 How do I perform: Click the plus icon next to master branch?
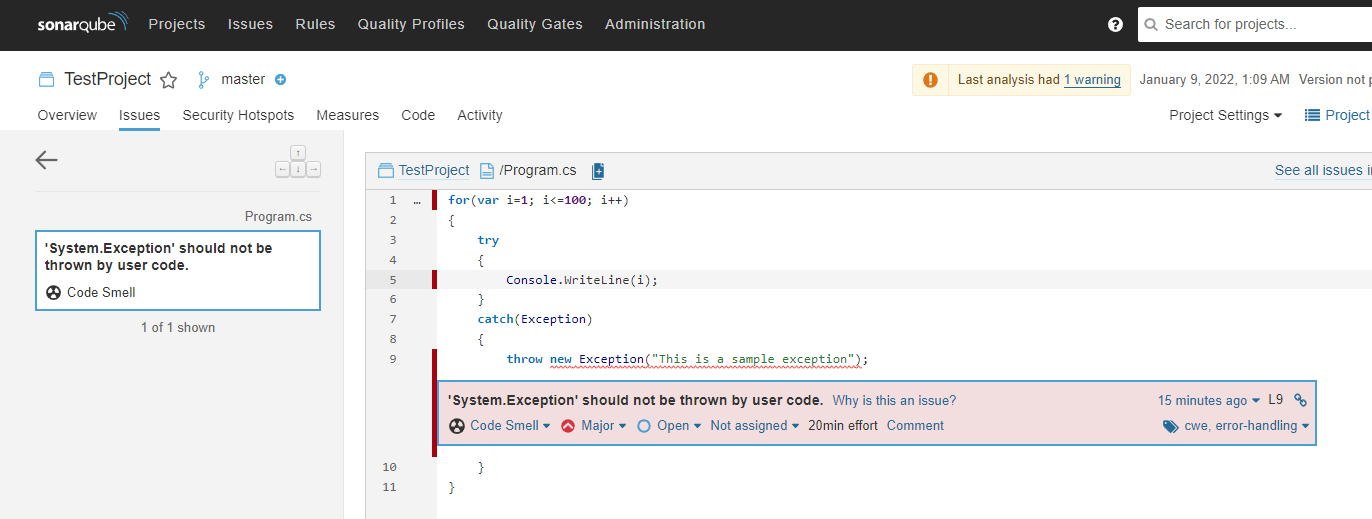tap(281, 80)
